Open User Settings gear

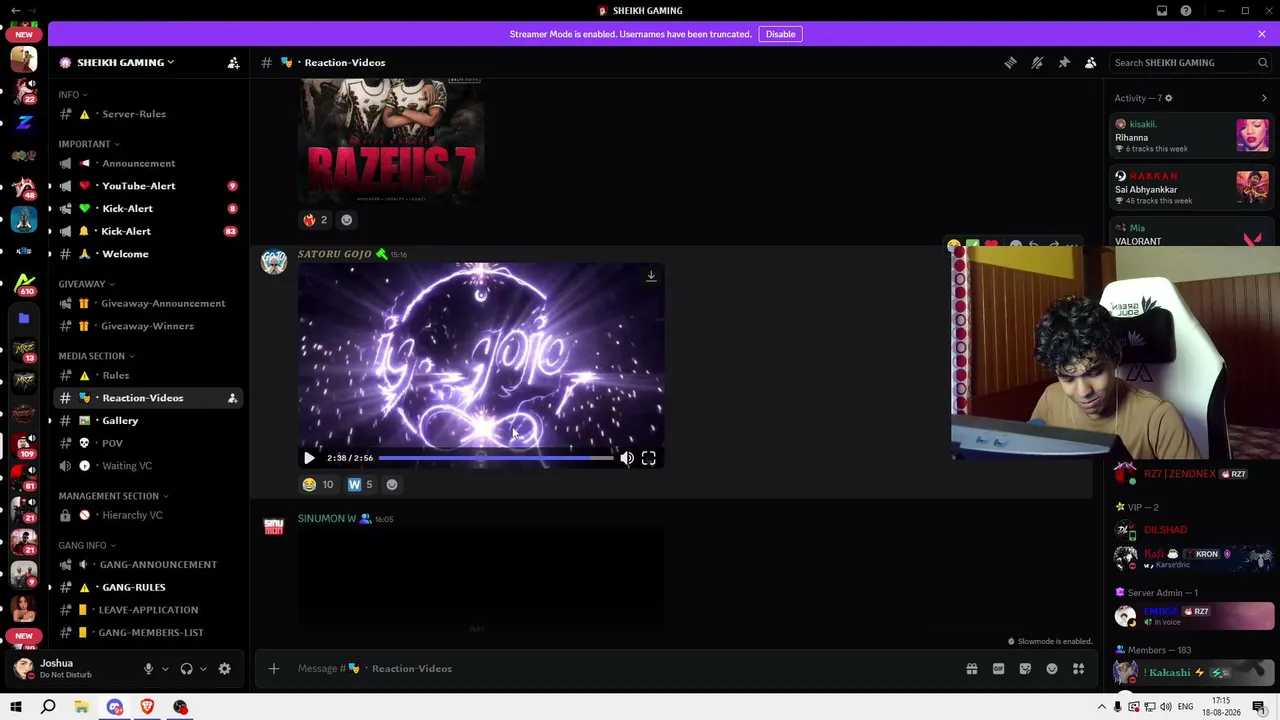(x=225, y=669)
